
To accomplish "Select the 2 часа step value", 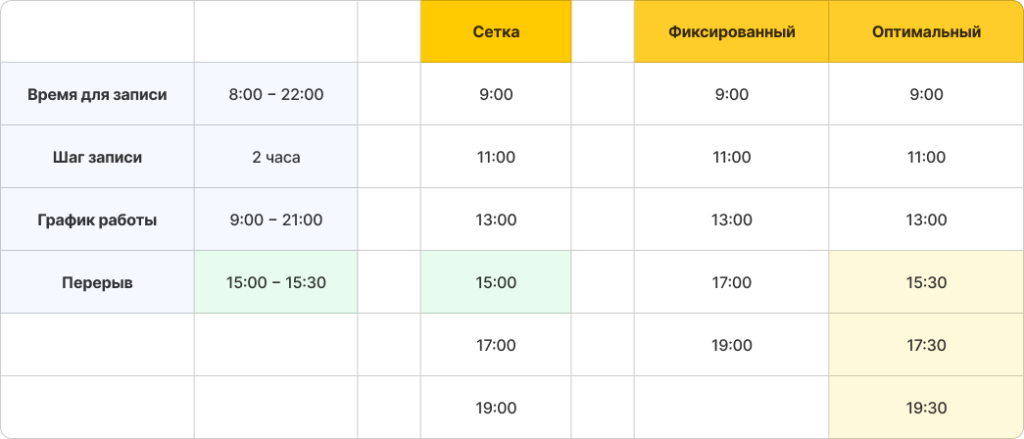I will tap(276, 157).
